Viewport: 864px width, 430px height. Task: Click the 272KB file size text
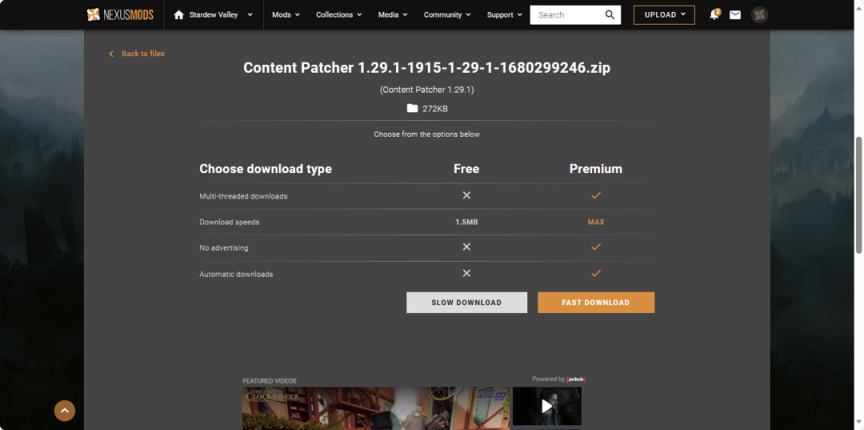(435, 109)
